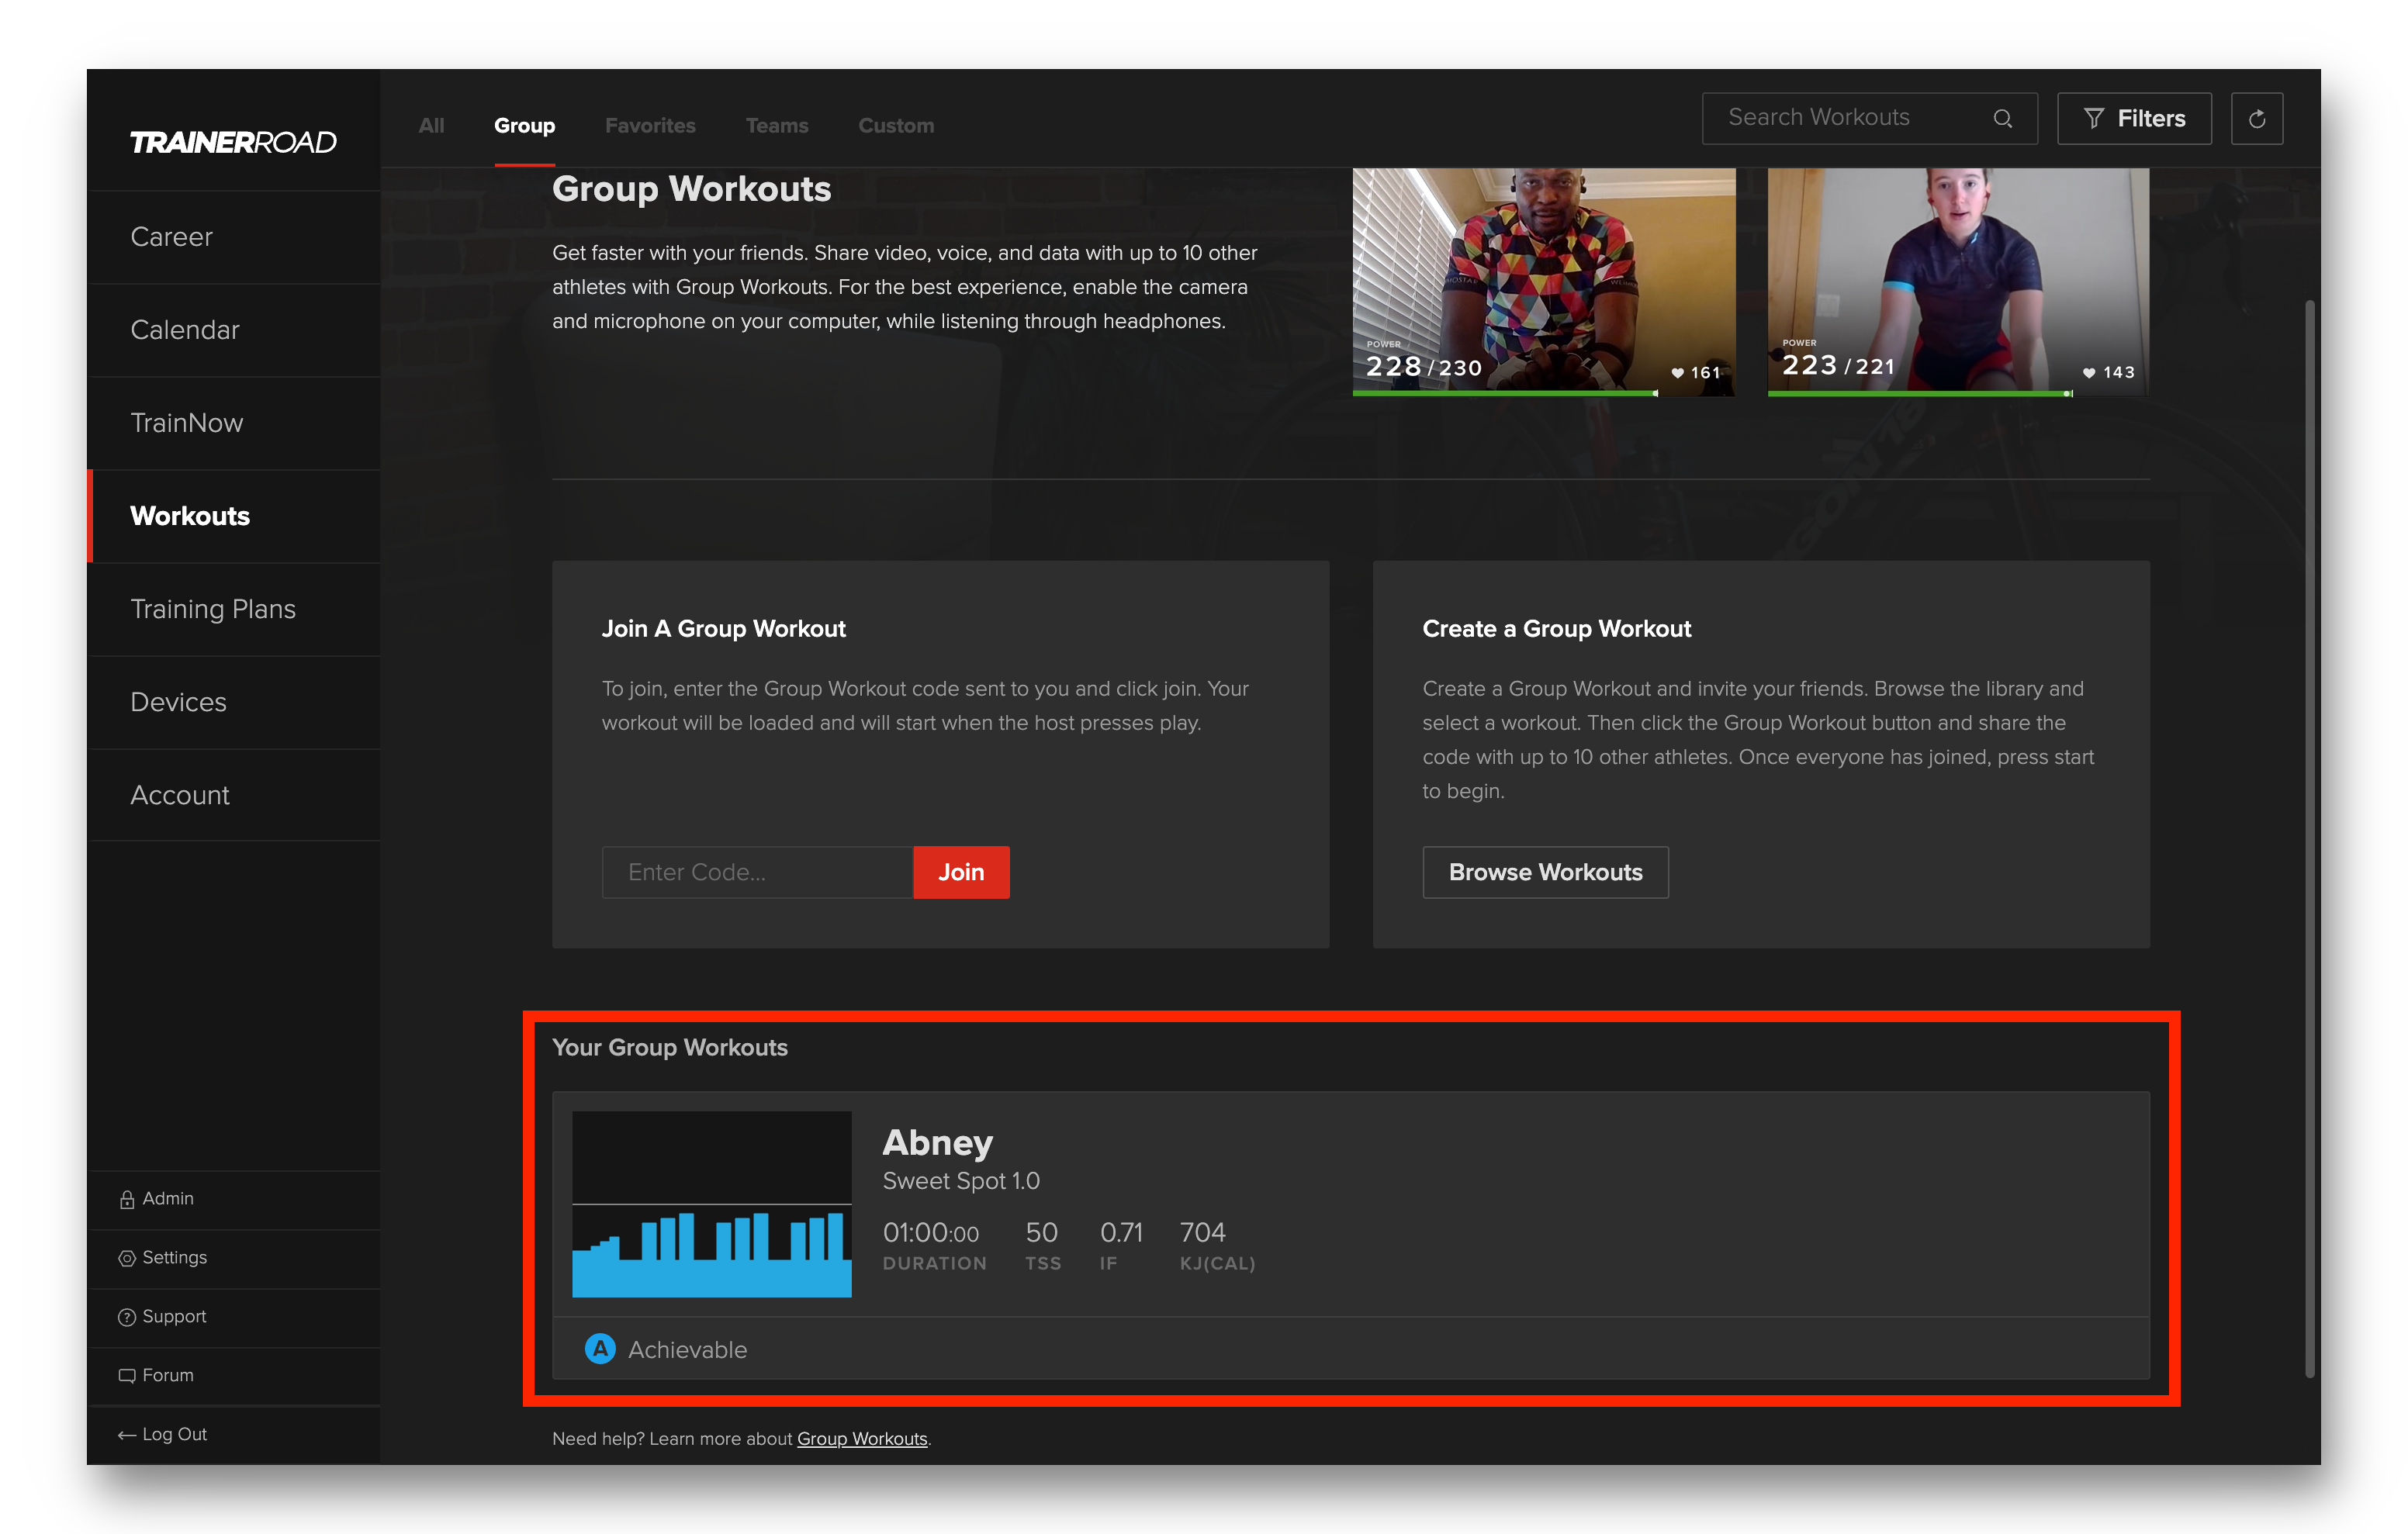Click the vertical page scrollbar
This screenshot has width=2408, height=1534.
(2310, 838)
